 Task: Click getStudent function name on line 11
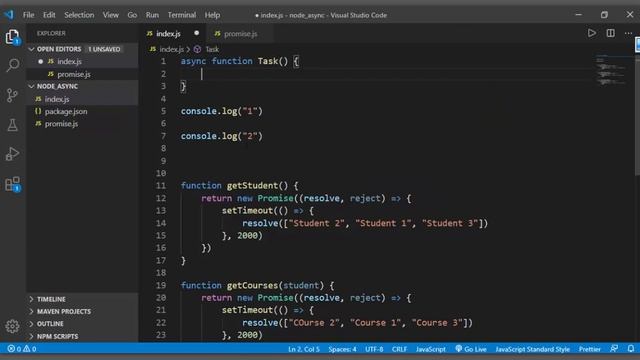tap(252, 186)
